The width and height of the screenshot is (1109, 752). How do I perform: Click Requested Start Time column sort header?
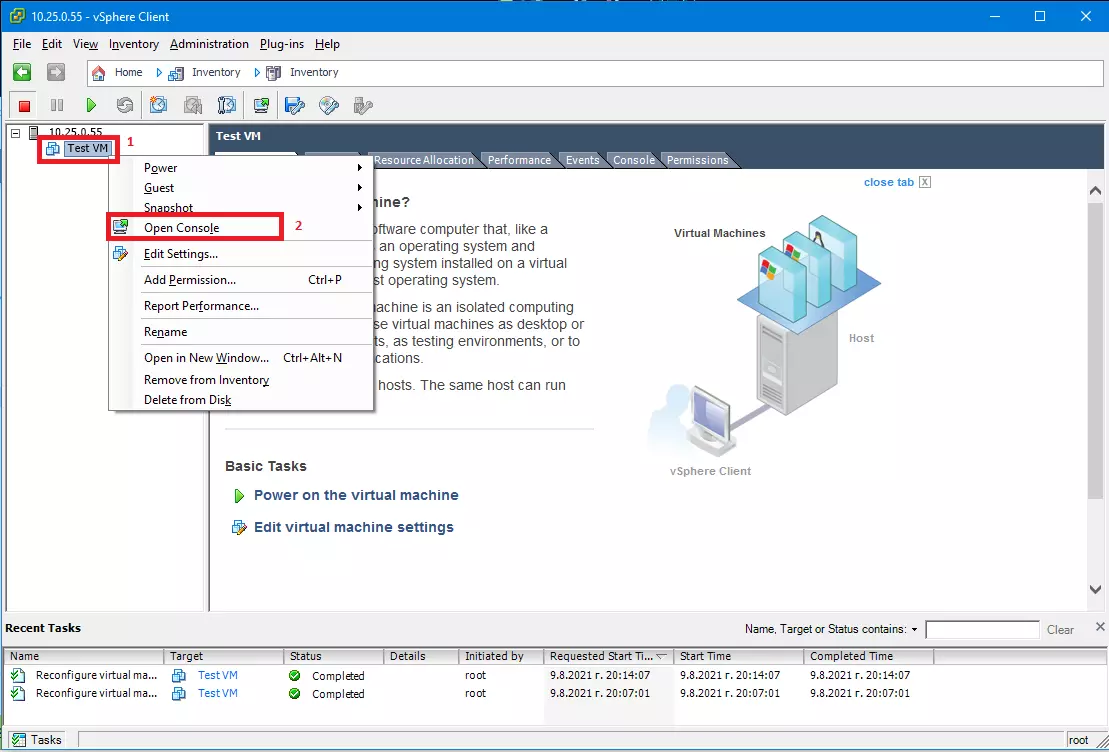click(608, 656)
